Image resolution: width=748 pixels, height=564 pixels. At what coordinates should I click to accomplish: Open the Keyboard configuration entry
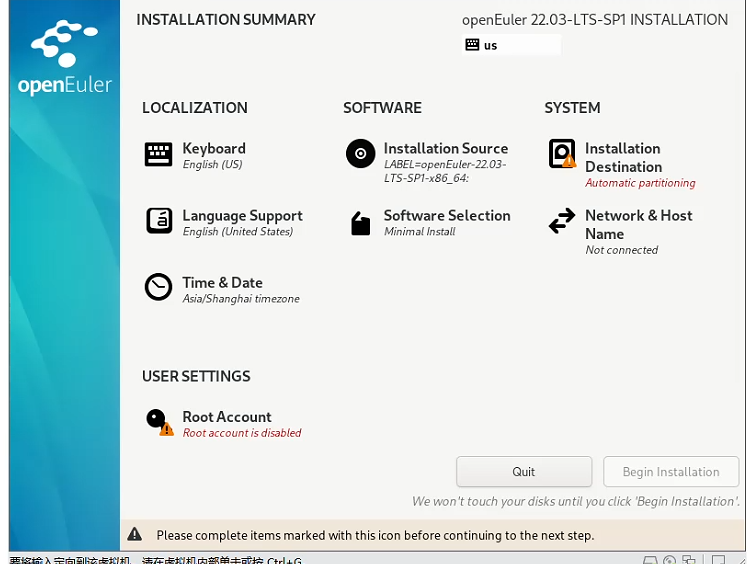tap(195, 155)
